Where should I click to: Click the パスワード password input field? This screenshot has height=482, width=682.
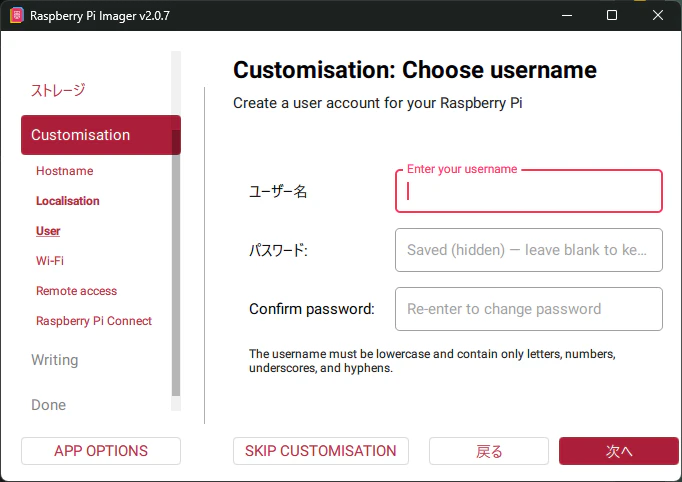(x=528, y=250)
